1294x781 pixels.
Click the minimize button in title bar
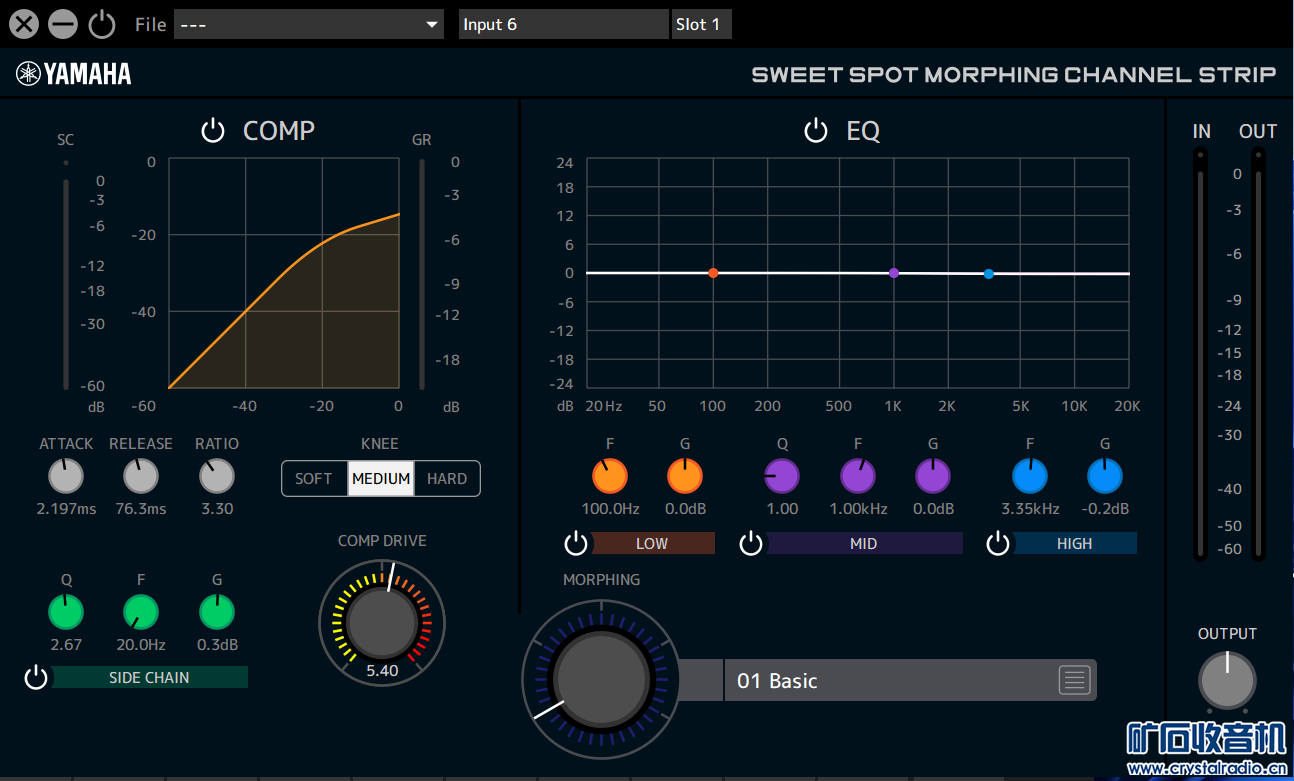tap(63, 24)
